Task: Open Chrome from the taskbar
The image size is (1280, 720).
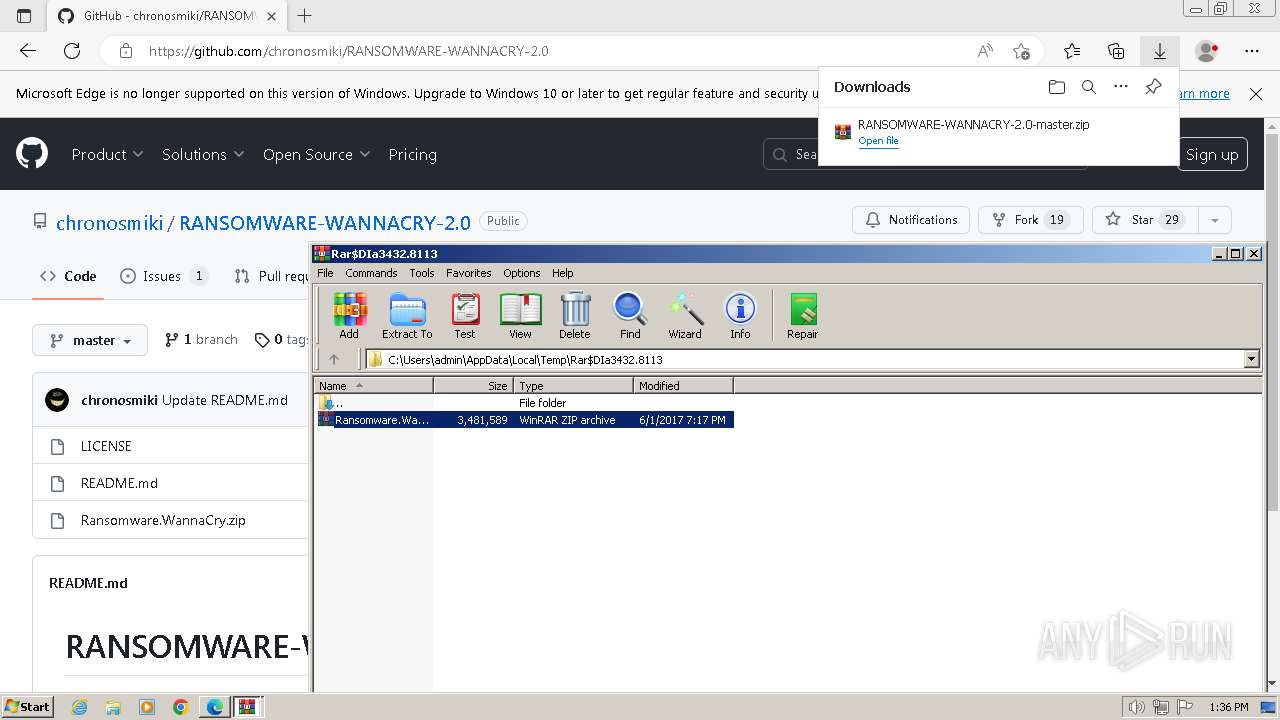Action: 181,707
